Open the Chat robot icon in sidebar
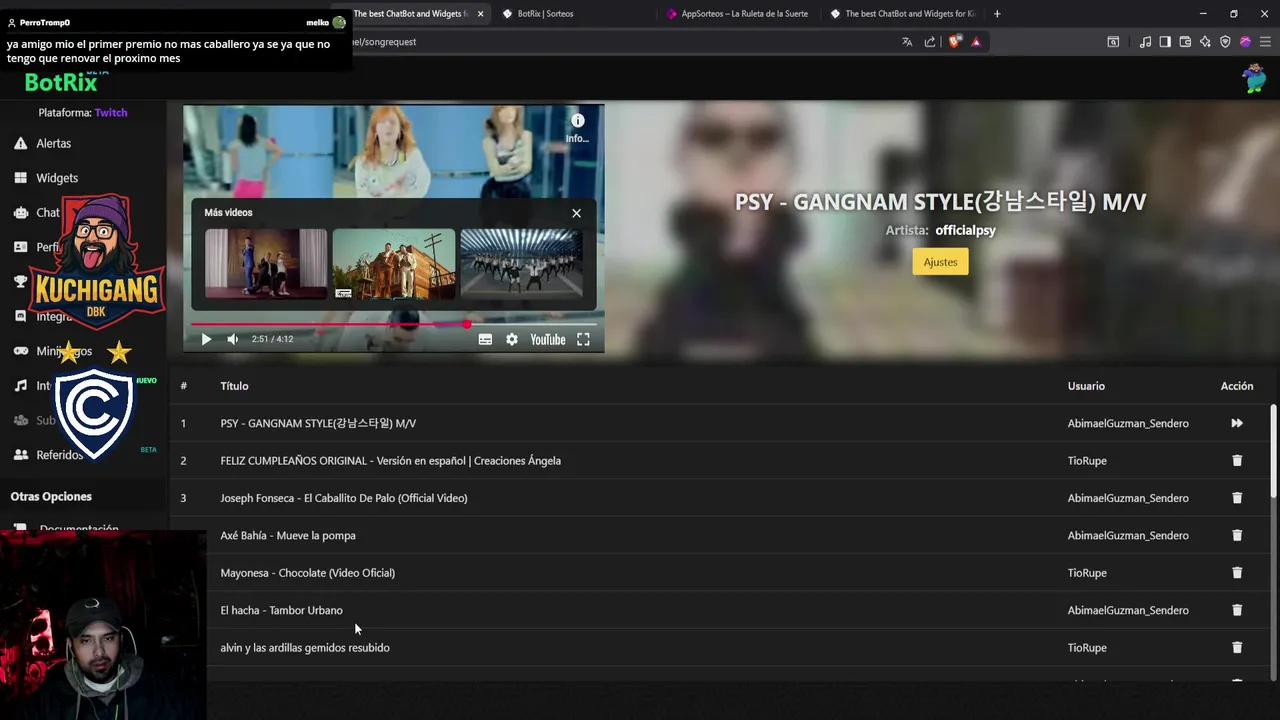This screenshot has width=1280, height=720. (20, 212)
